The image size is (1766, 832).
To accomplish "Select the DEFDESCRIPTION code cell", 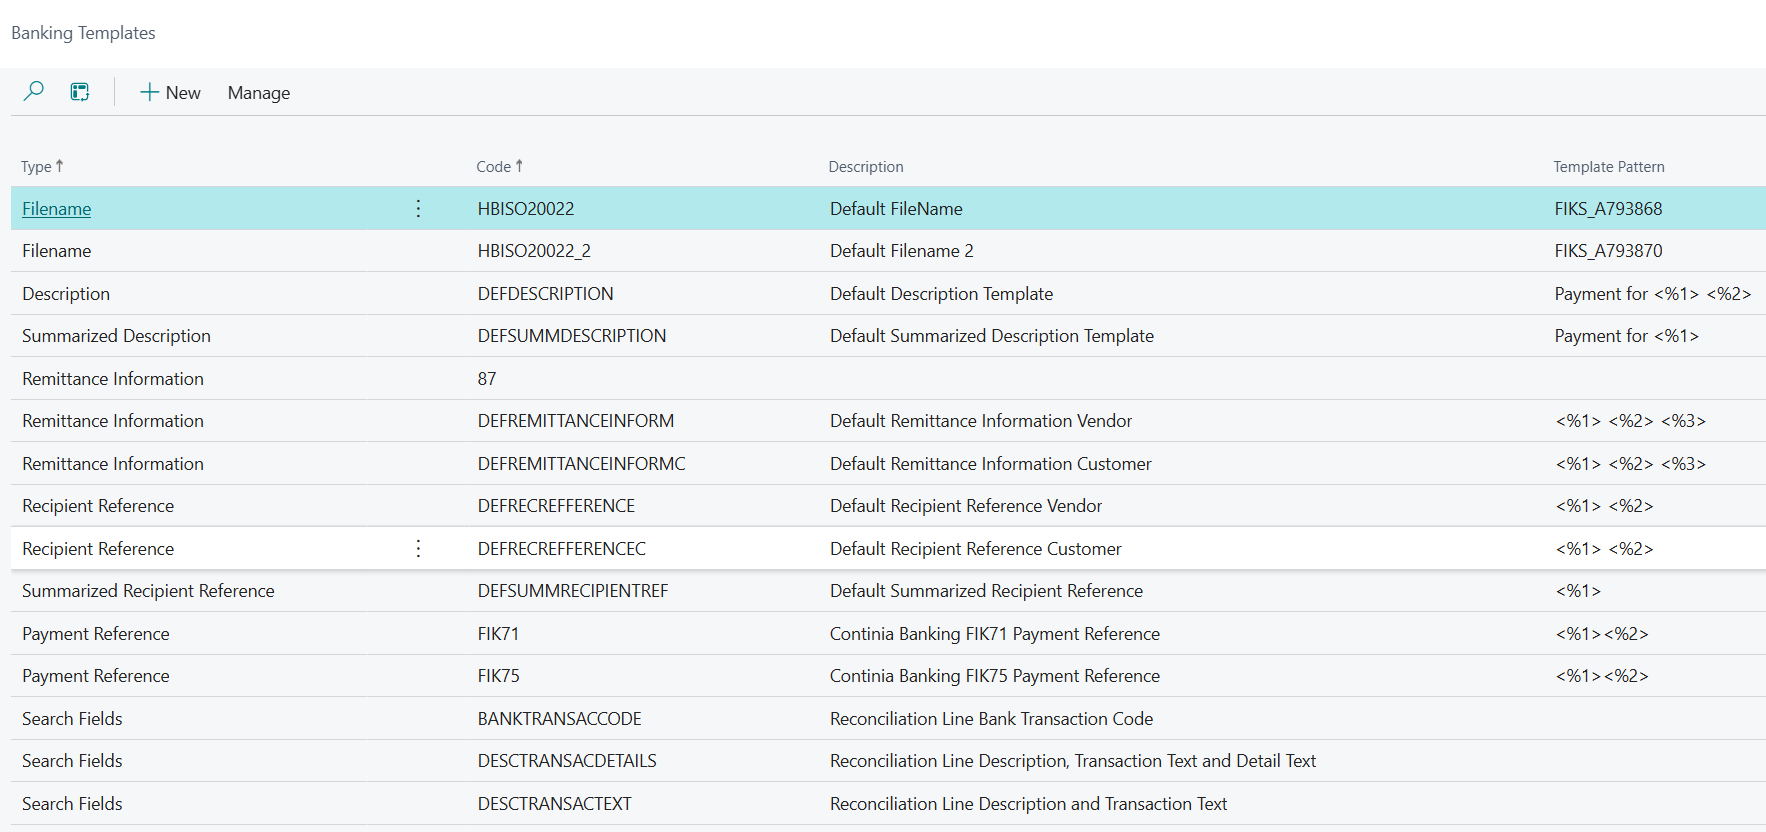I will tap(545, 294).
